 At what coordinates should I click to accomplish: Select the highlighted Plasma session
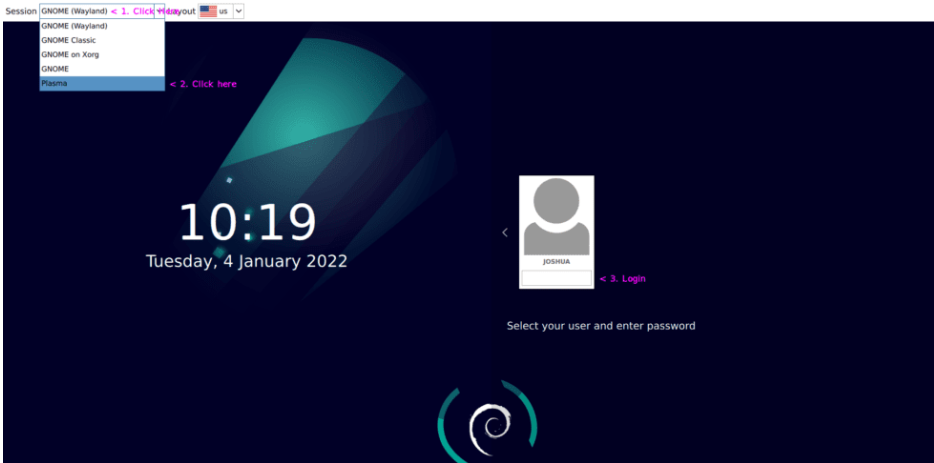(101, 84)
